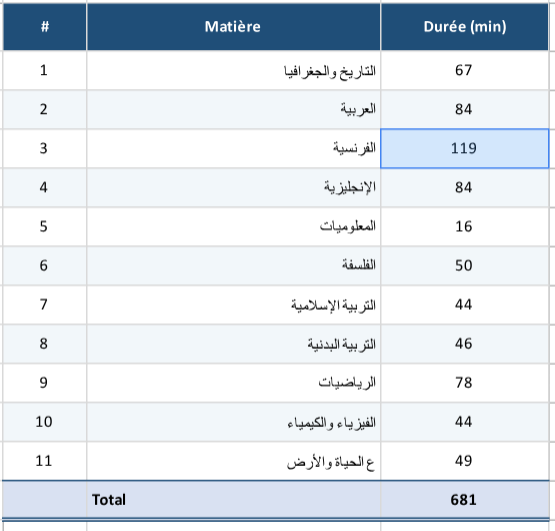Select the duration 84 for العربية
Image resolution: width=555 pixels, height=531 pixels.
click(x=465, y=109)
